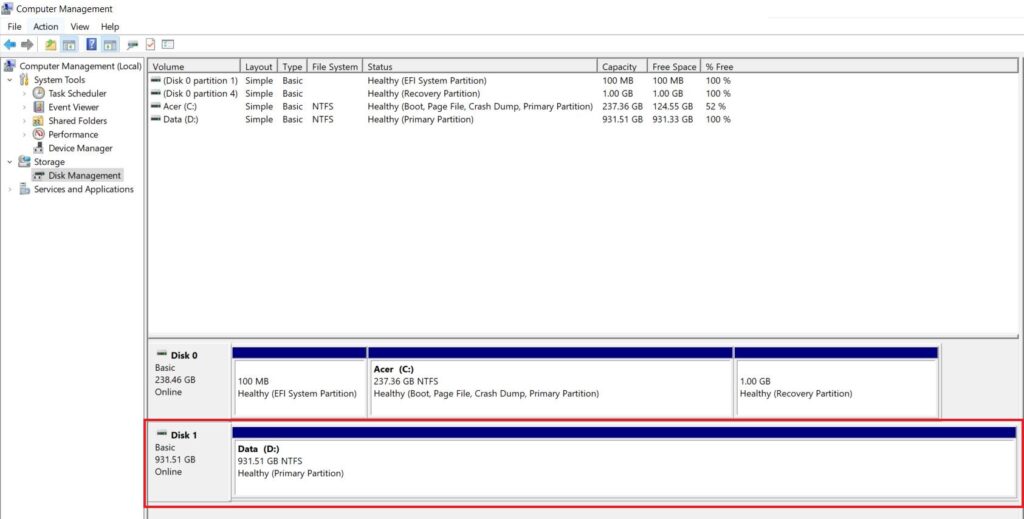Click the red check mark toolbar icon
The image size is (1024, 519).
coord(150,44)
